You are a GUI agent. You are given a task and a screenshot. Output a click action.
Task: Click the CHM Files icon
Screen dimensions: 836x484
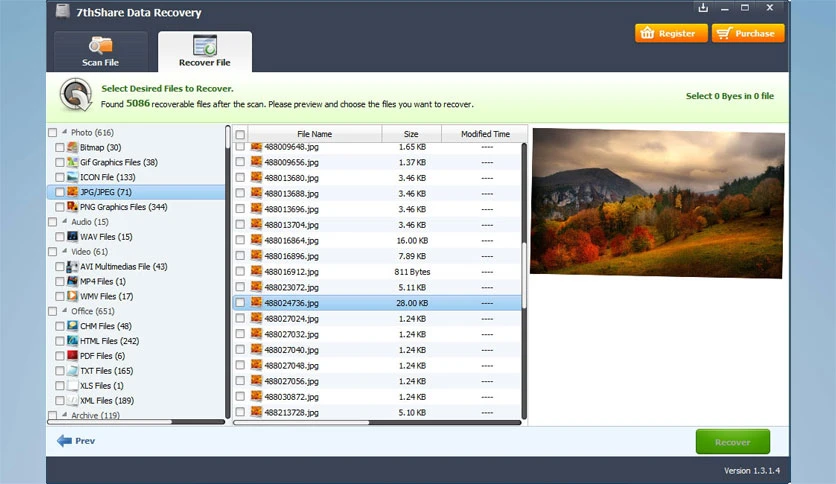73,326
